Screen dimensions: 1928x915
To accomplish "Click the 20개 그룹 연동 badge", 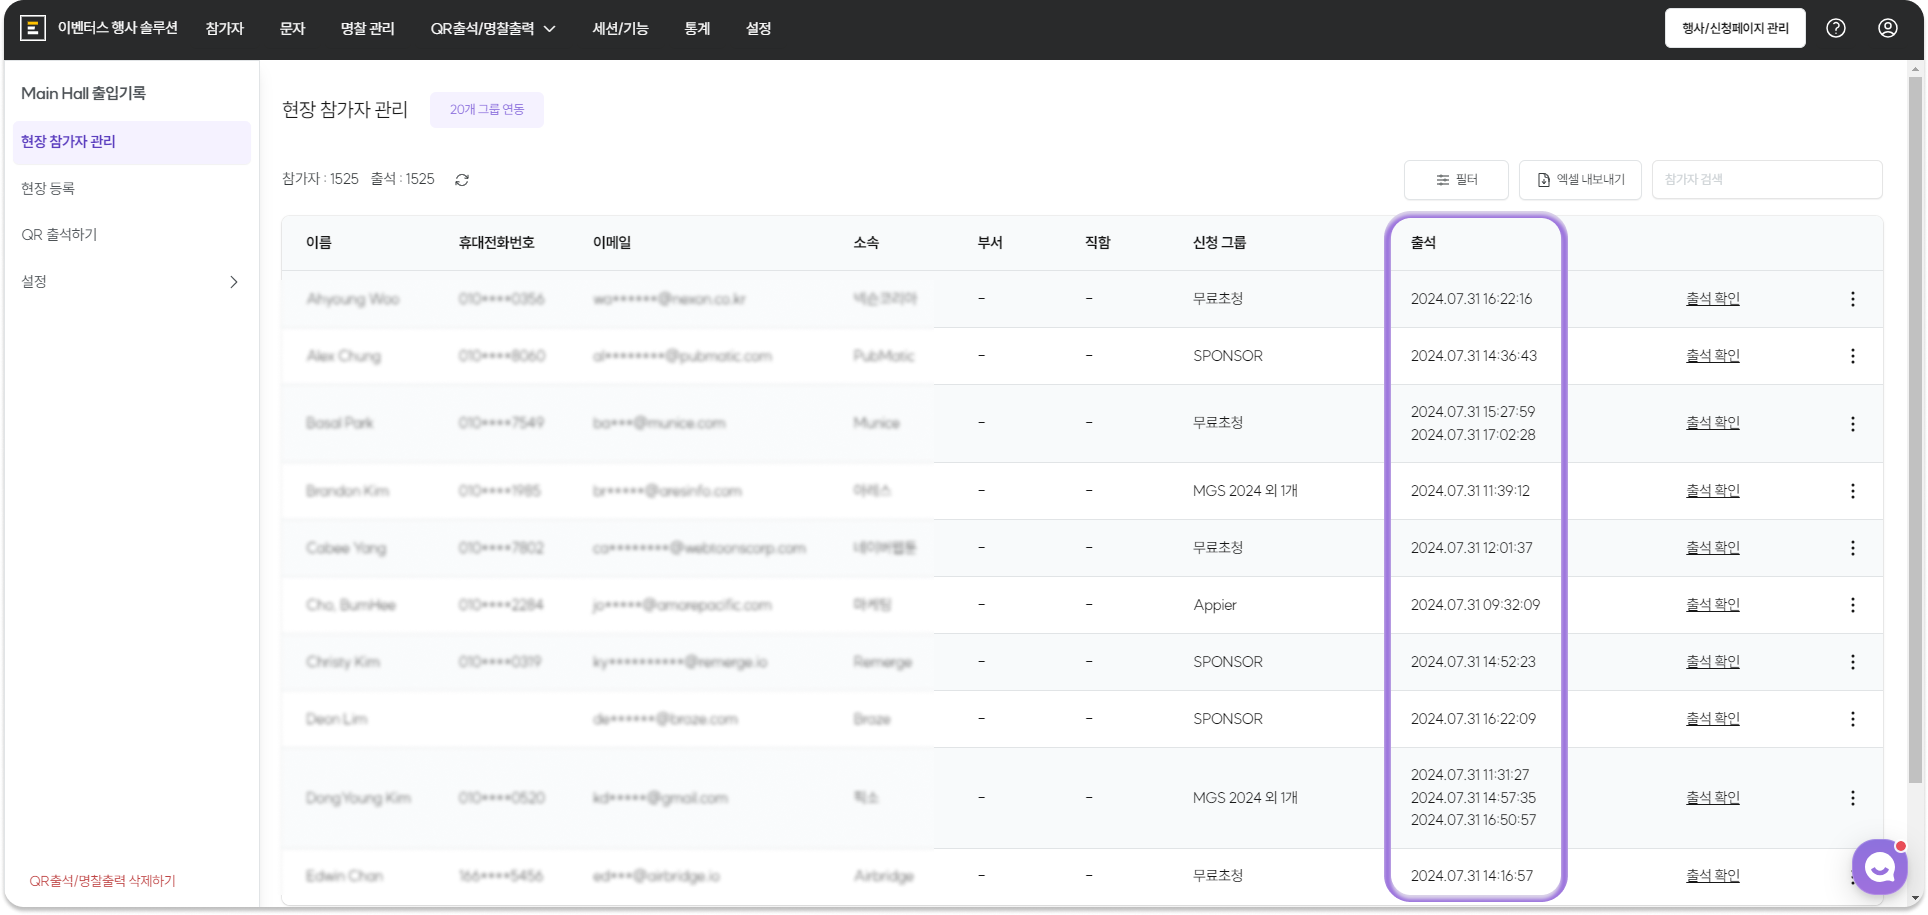I will coord(487,110).
